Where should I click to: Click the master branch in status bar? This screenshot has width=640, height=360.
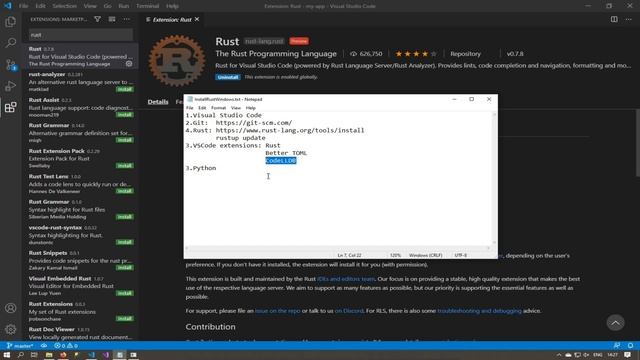click(20, 346)
